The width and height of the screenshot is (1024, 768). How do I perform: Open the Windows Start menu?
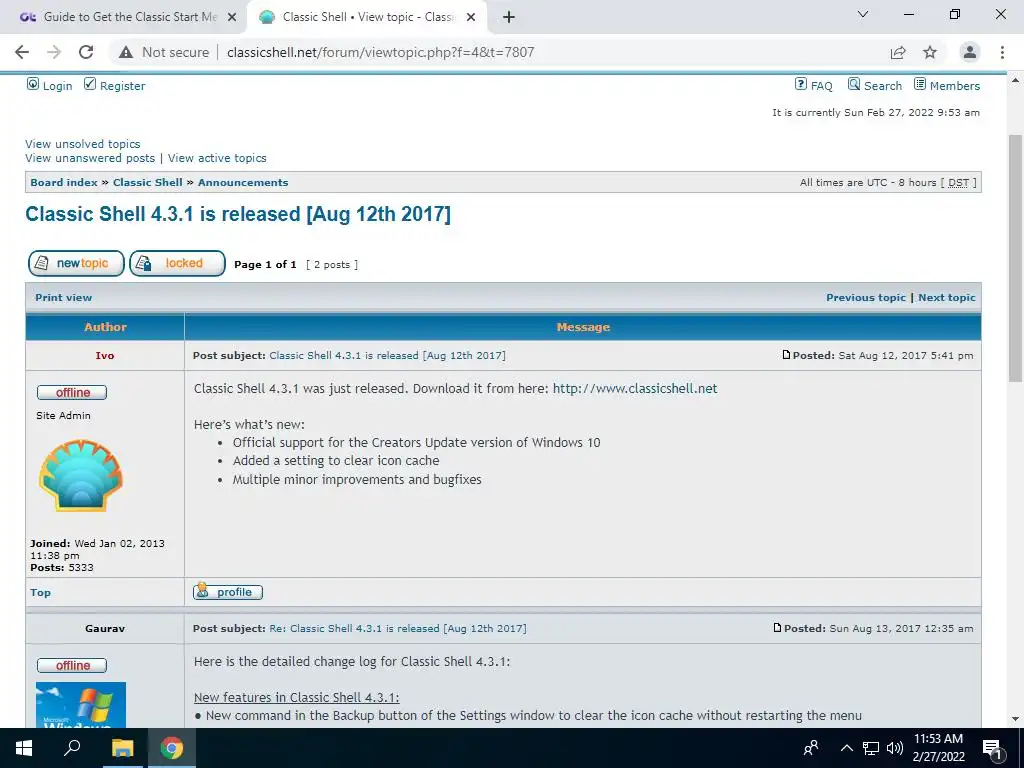(x=24, y=748)
